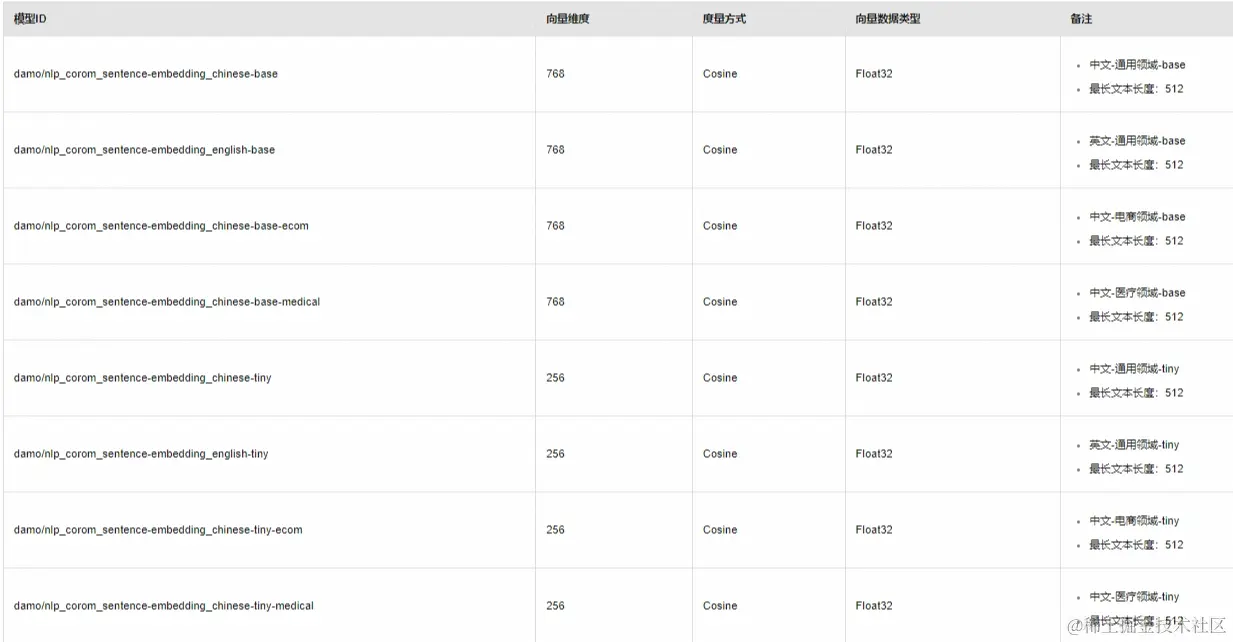Select the chinese-tiny-medical model ID
The image size is (1233, 642).
(x=164, y=606)
